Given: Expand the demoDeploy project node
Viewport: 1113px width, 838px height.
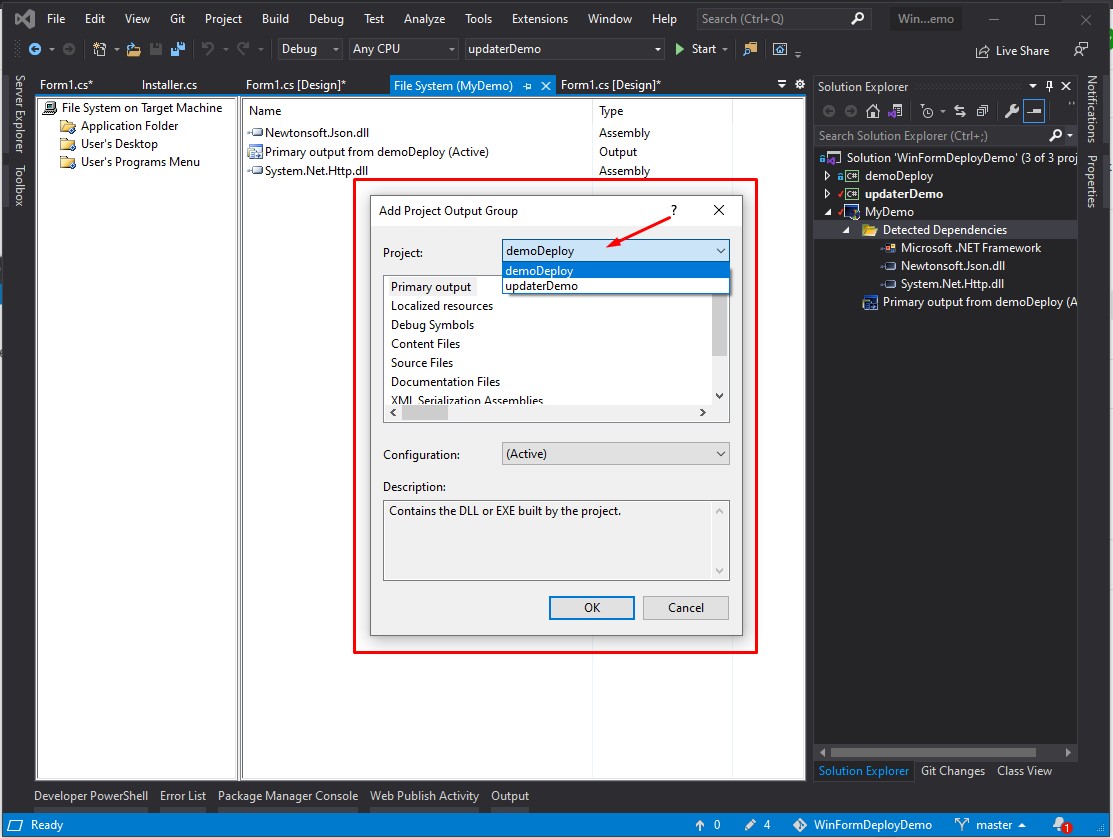Looking at the screenshot, I should (x=827, y=176).
